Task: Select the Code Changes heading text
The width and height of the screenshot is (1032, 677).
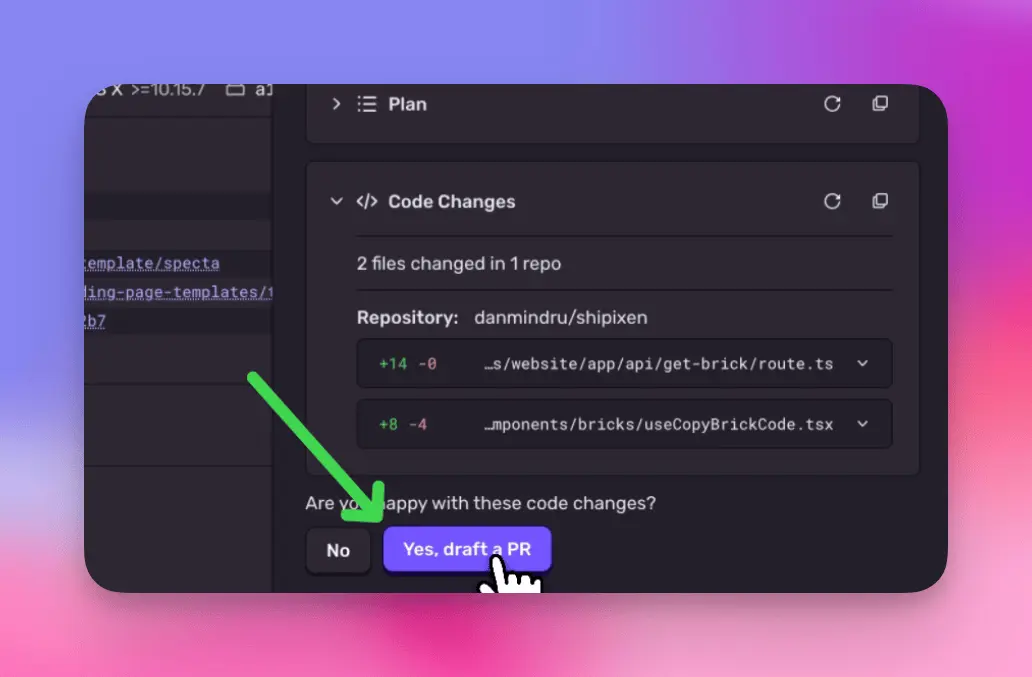Action: coord(452,201)
